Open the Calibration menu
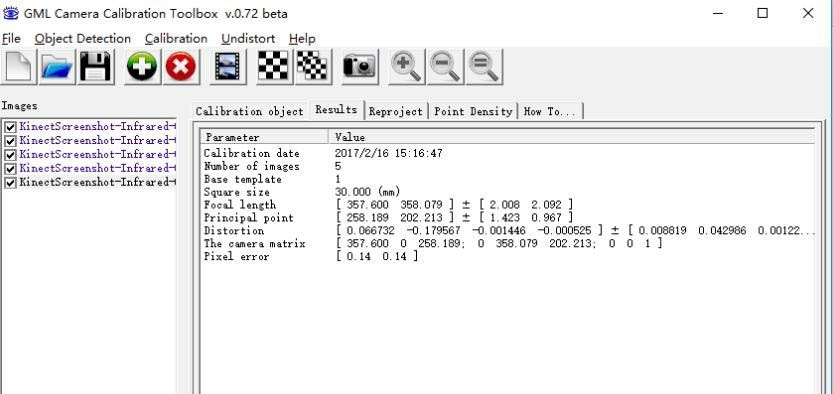The width and height of the screenshot is (833, 394). (176, 39)
